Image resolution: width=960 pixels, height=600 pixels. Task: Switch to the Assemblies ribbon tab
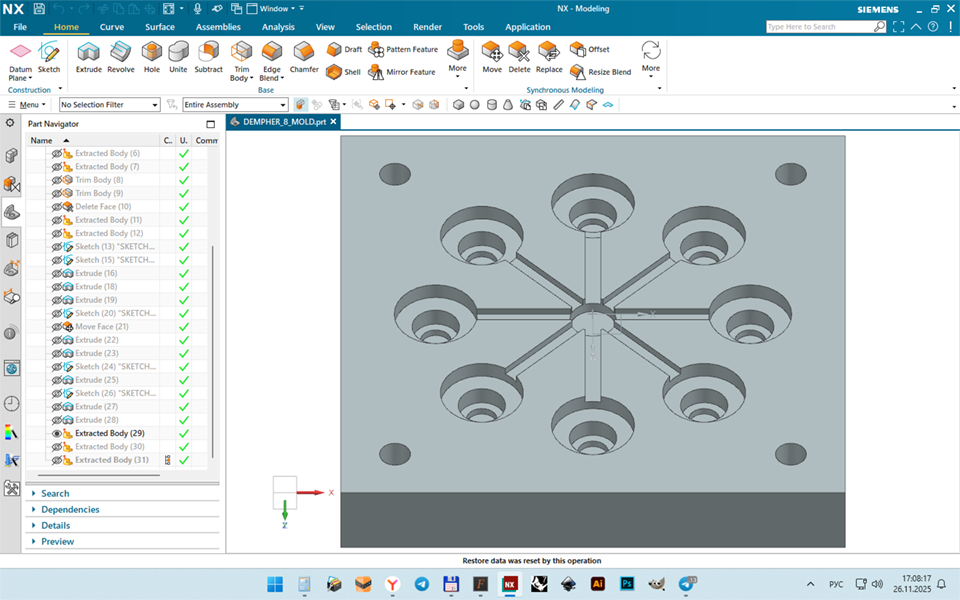click(x=218, y=27)
